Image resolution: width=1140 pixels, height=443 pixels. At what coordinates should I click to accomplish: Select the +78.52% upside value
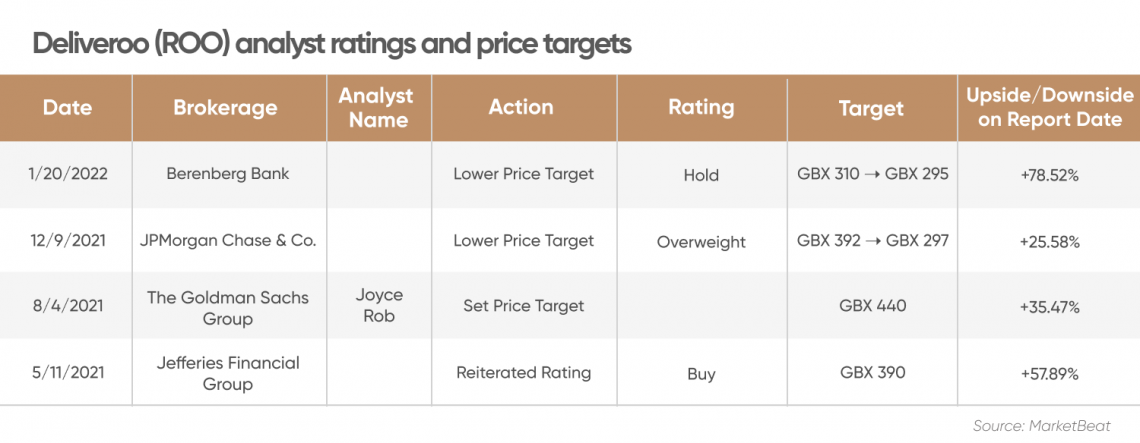(1049, 176)
